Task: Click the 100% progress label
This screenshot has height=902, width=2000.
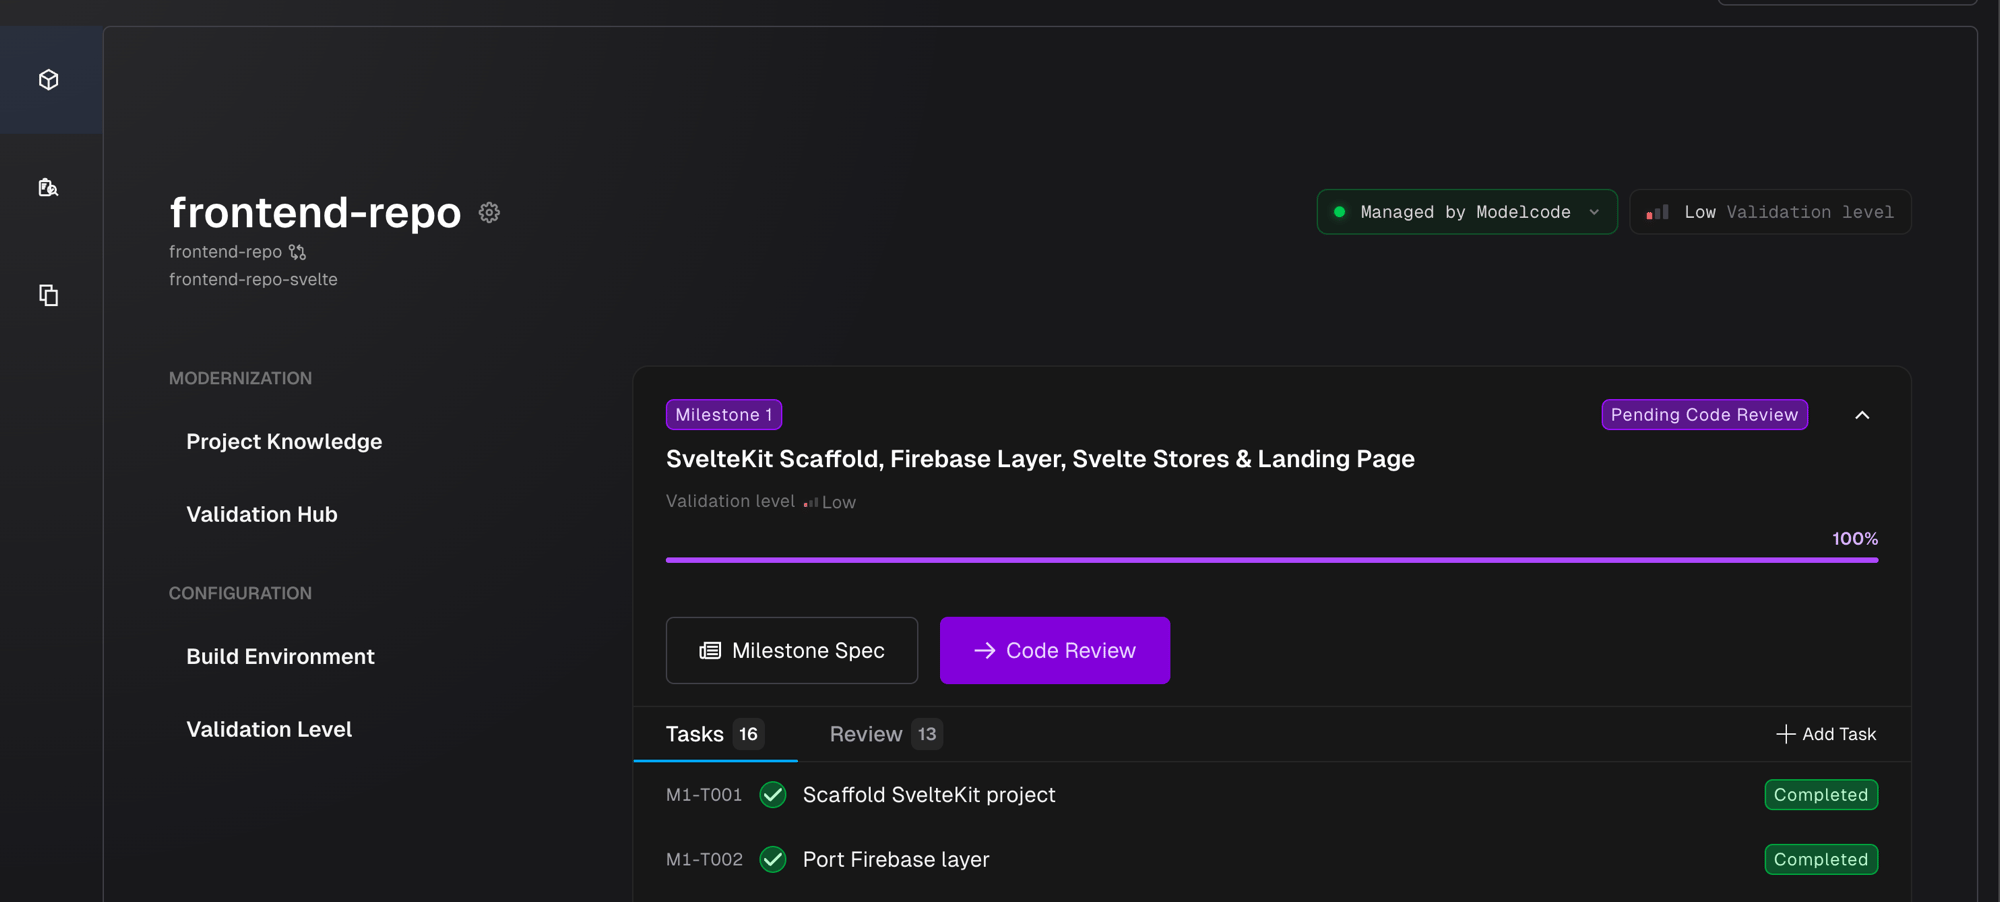Action: (1855, 539)
